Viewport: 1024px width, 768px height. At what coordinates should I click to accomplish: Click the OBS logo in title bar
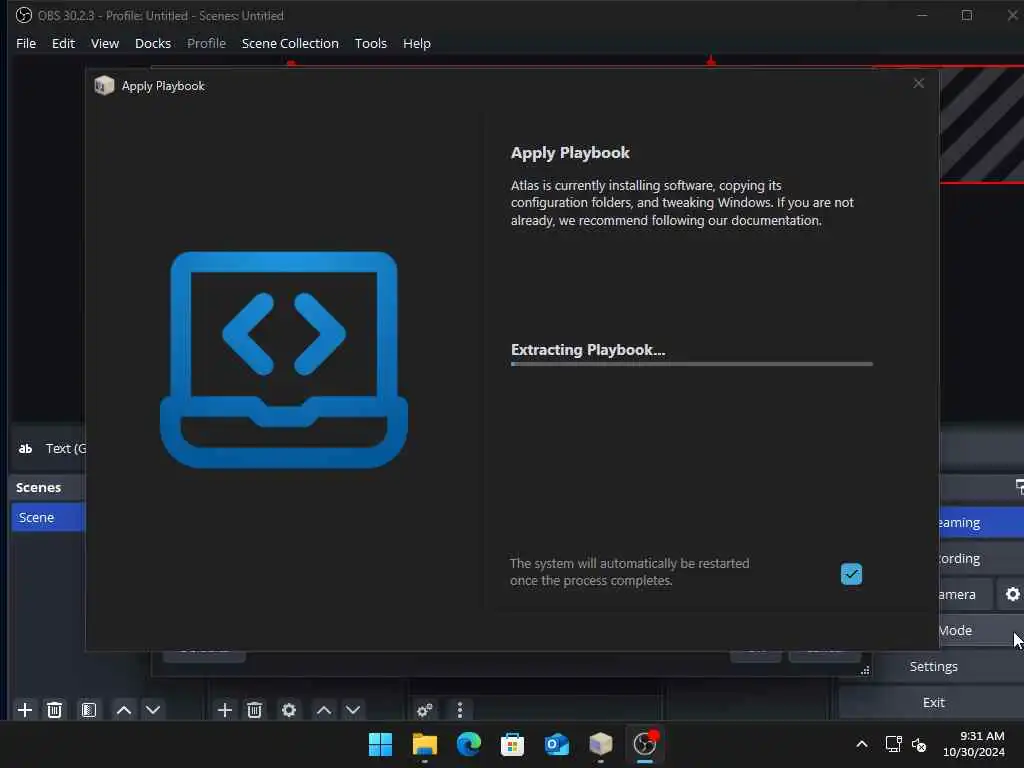24,15
